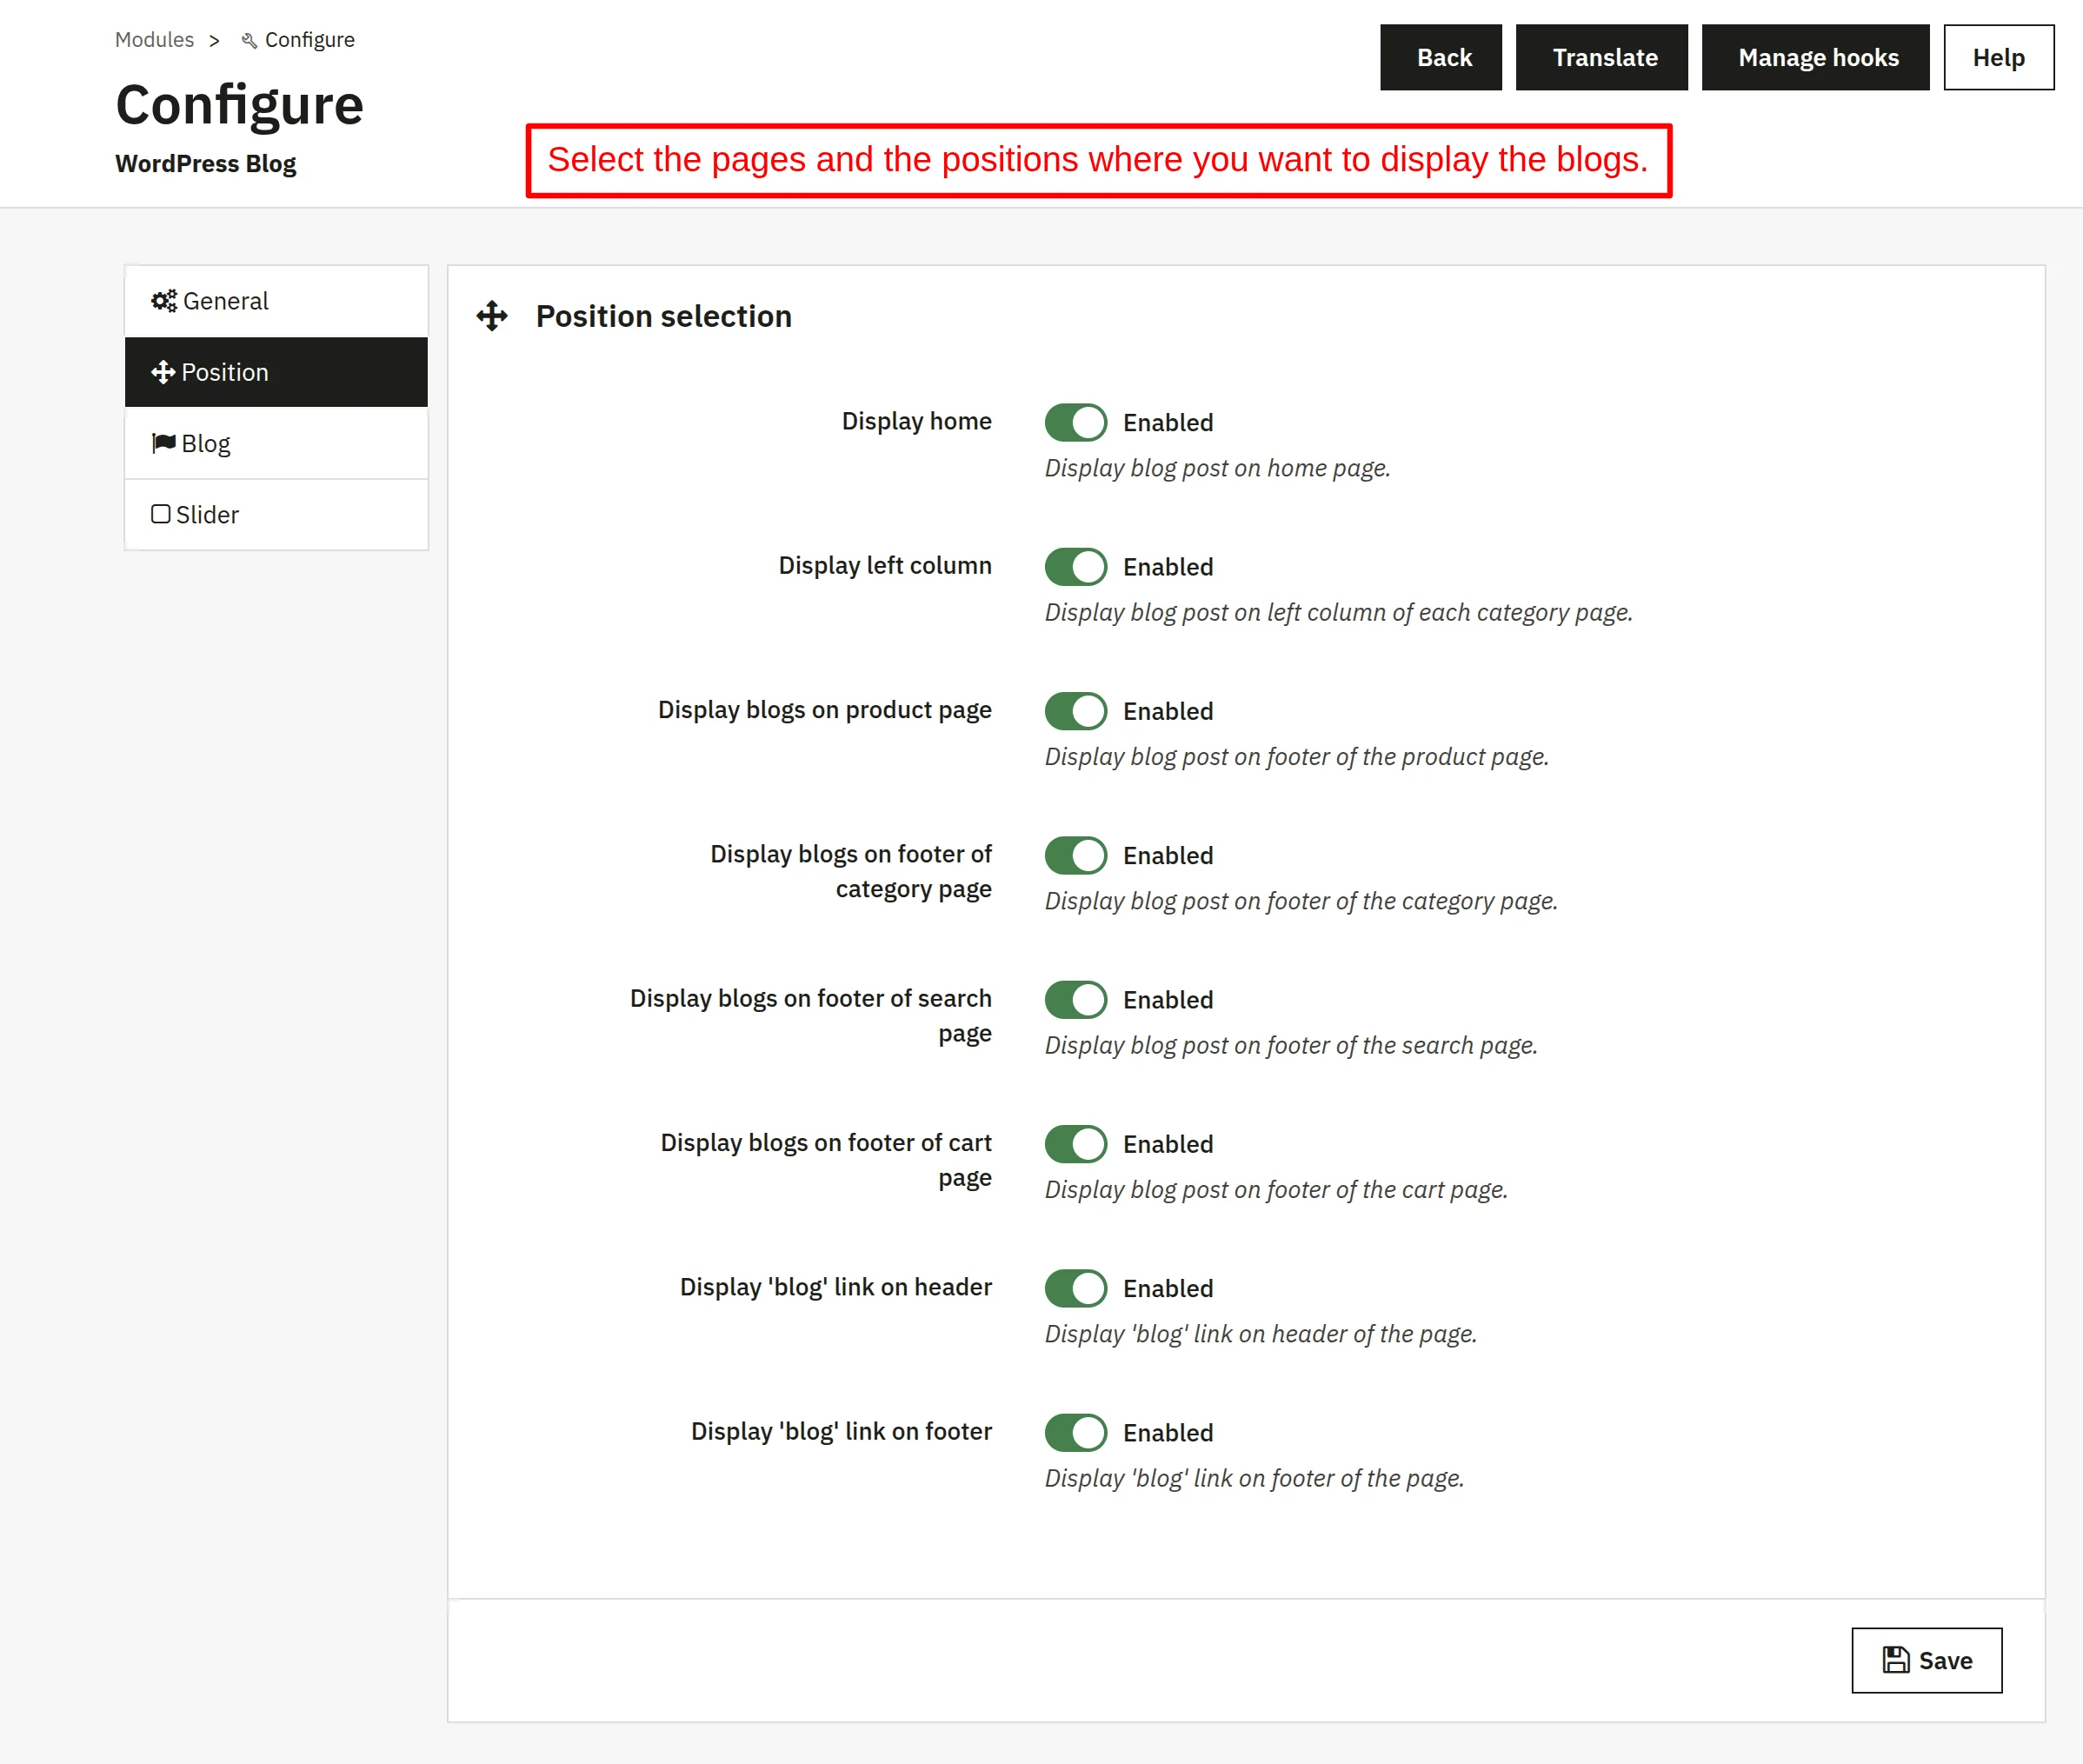The height and width of the screenshot is (1764, 2083).
Task: Open the General settings tab
Action: tap(276, 301)
